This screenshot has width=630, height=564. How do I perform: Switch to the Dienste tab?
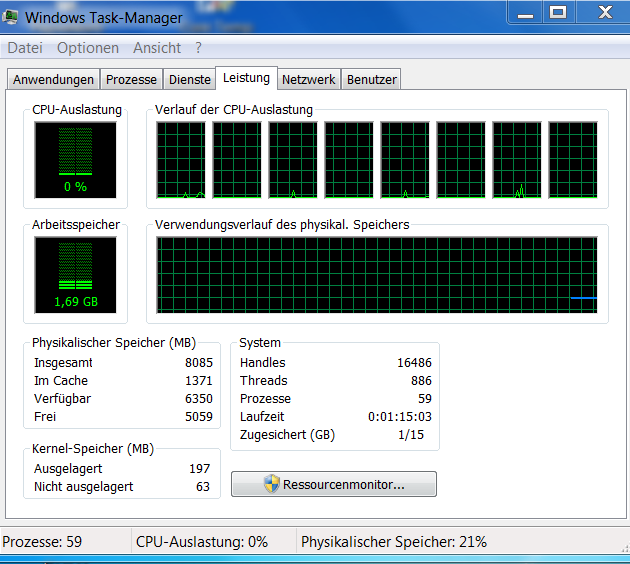(190, 80)
